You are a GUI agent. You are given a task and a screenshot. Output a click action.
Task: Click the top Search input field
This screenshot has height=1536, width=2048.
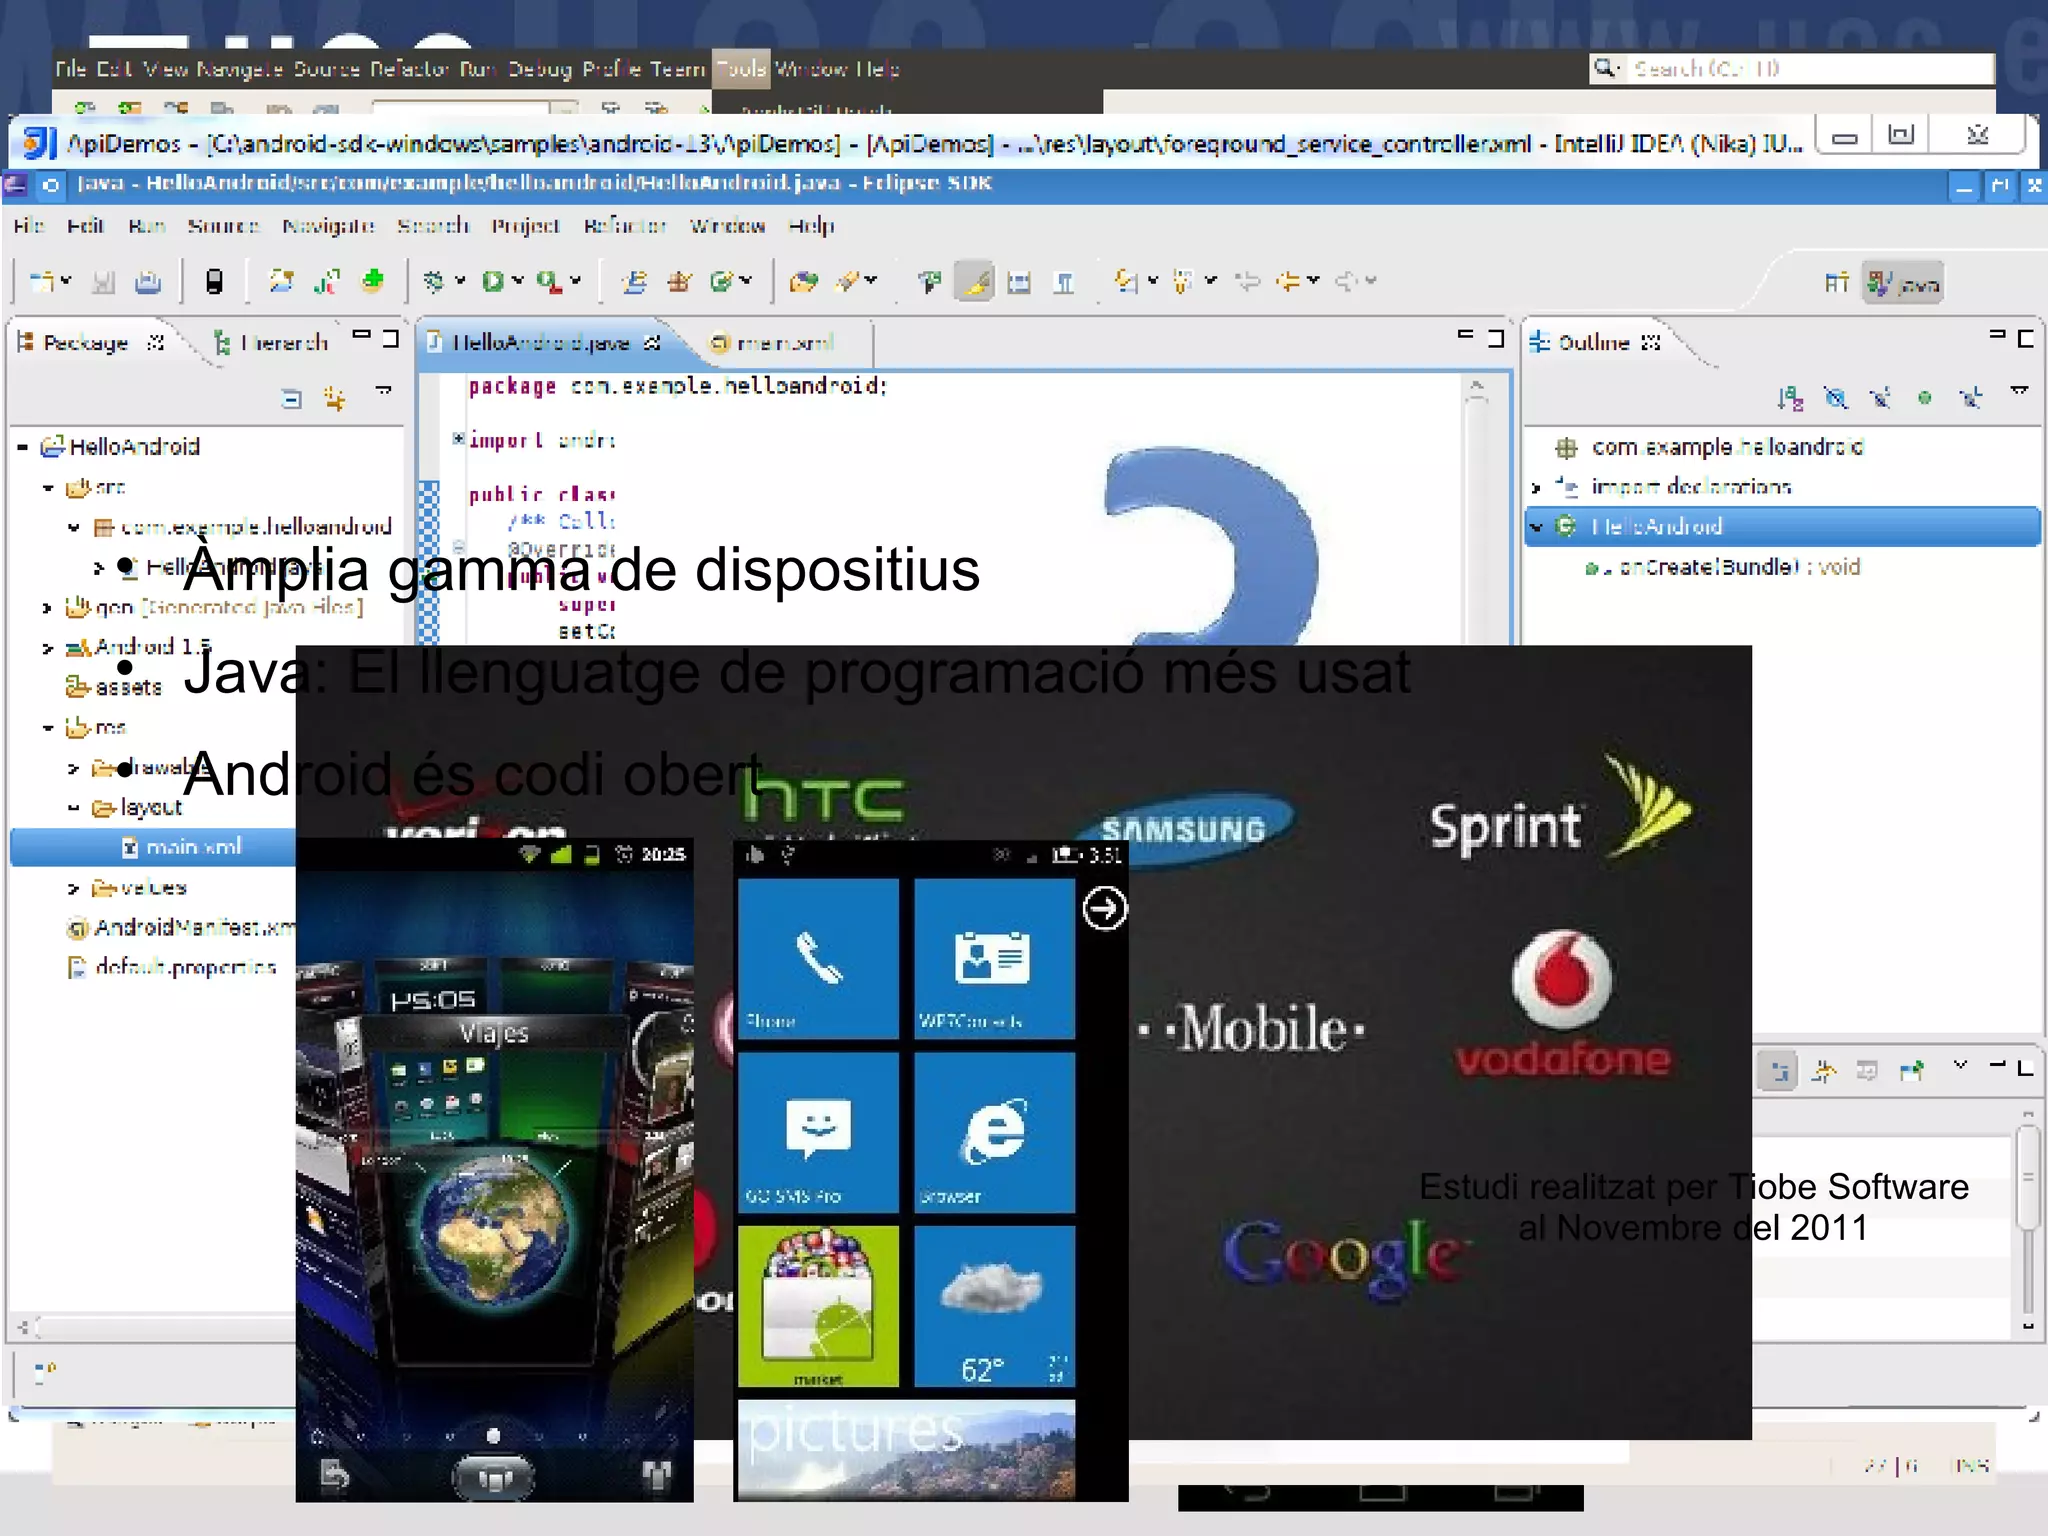(1810, 69)
